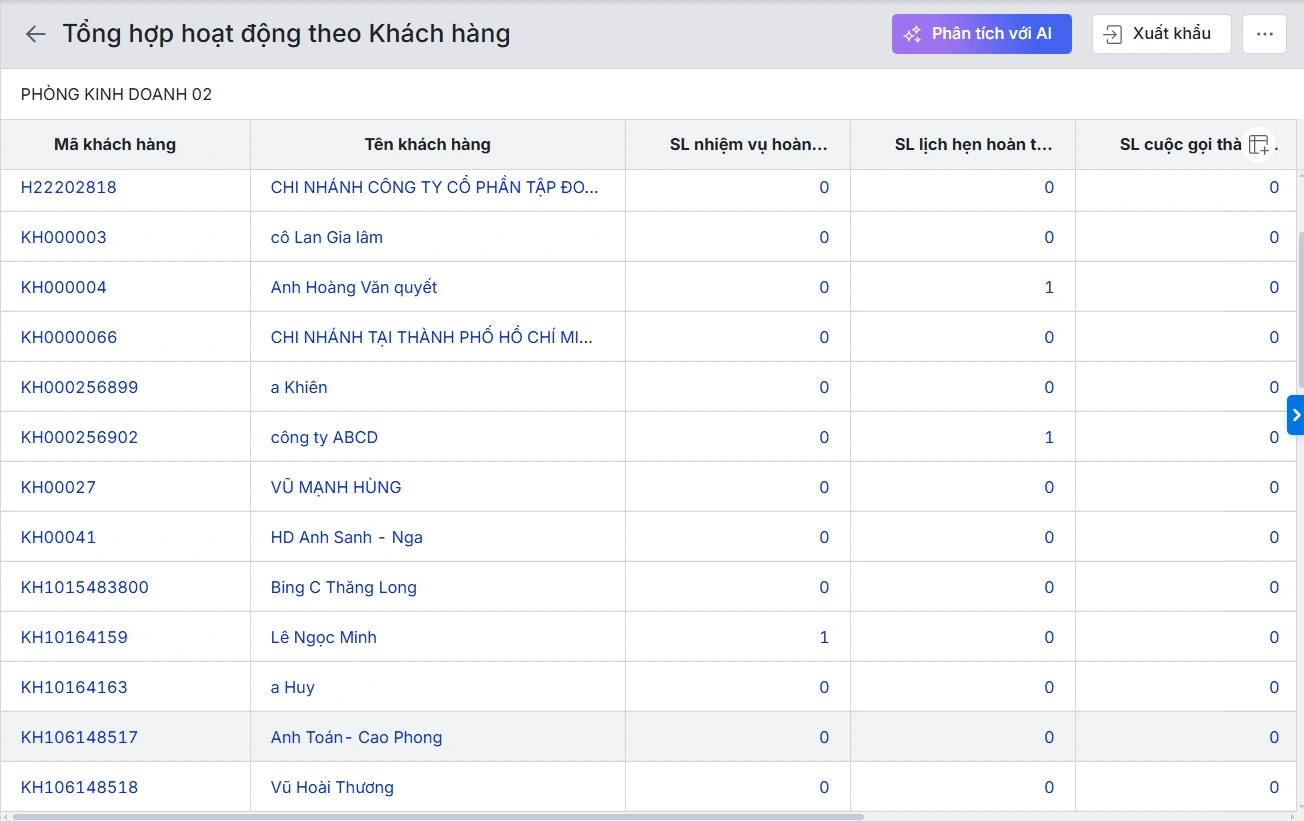Open customer Anh Hoàng Văn quyết
The height and width of the screenshot is (821, 1304).
[353, 287]
